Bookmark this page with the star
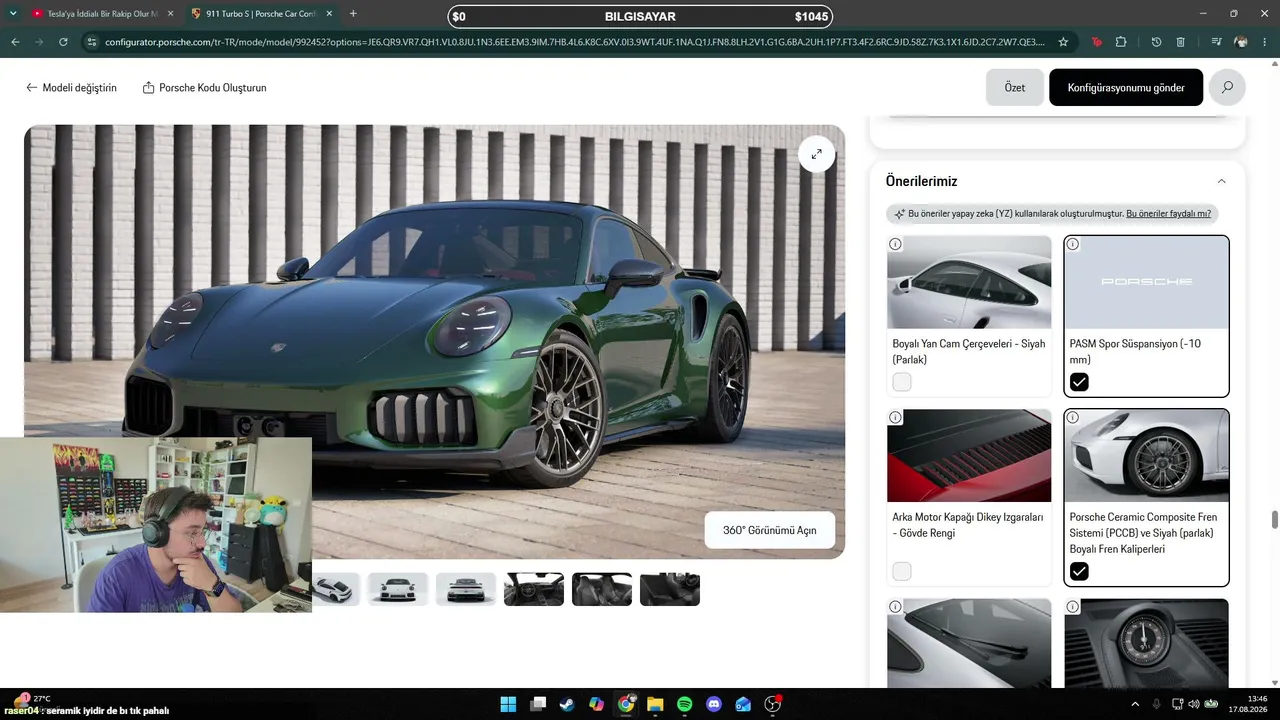The image size is (1280, 720). 1063,42
